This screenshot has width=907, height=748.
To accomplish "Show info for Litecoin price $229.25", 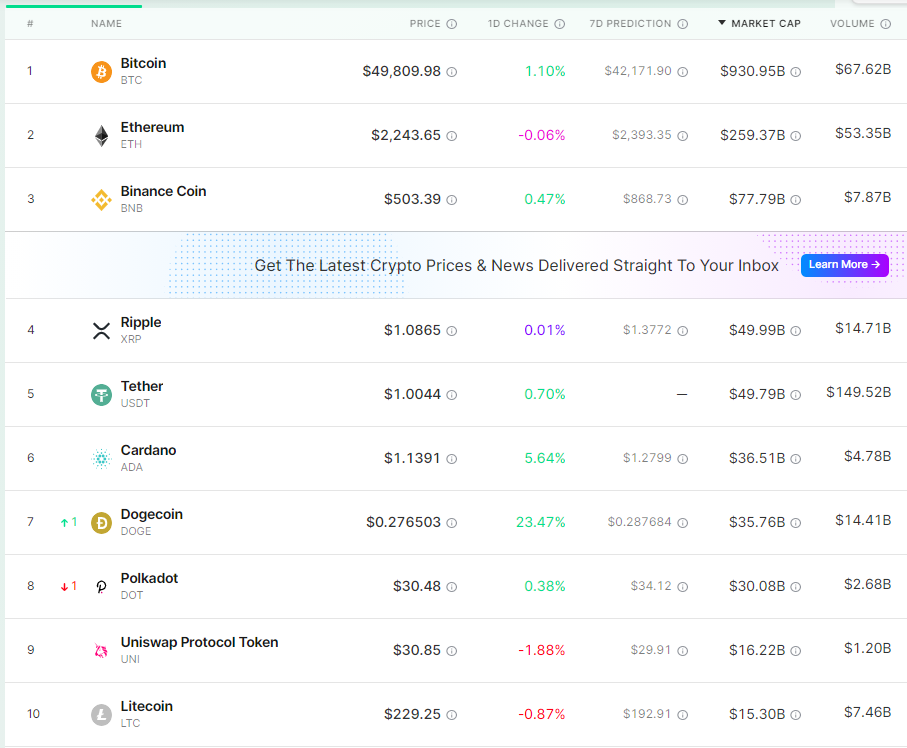I will [x=452, y=715].
